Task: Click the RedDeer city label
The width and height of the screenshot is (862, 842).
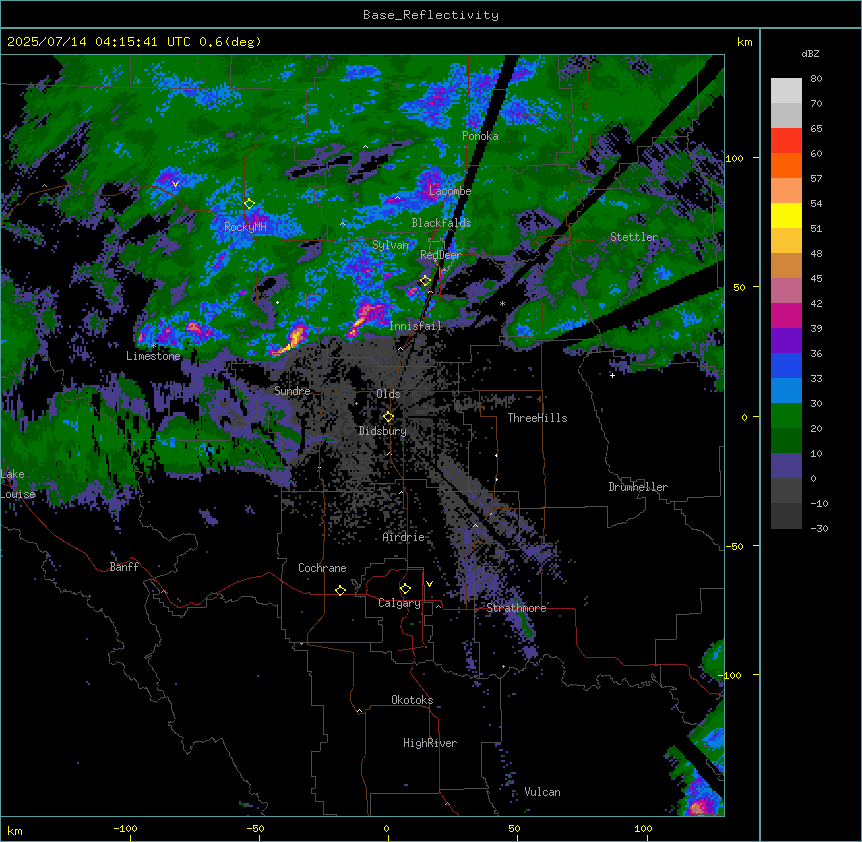Action: (x=440, y=255)
